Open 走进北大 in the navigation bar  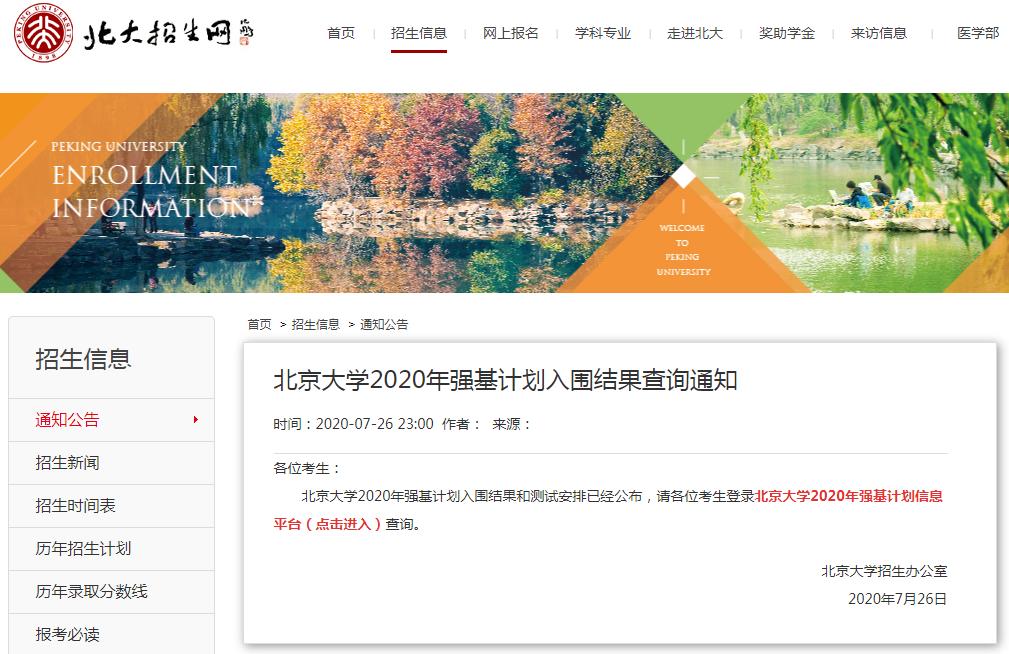pyautogui.click(x=694, y=33)
